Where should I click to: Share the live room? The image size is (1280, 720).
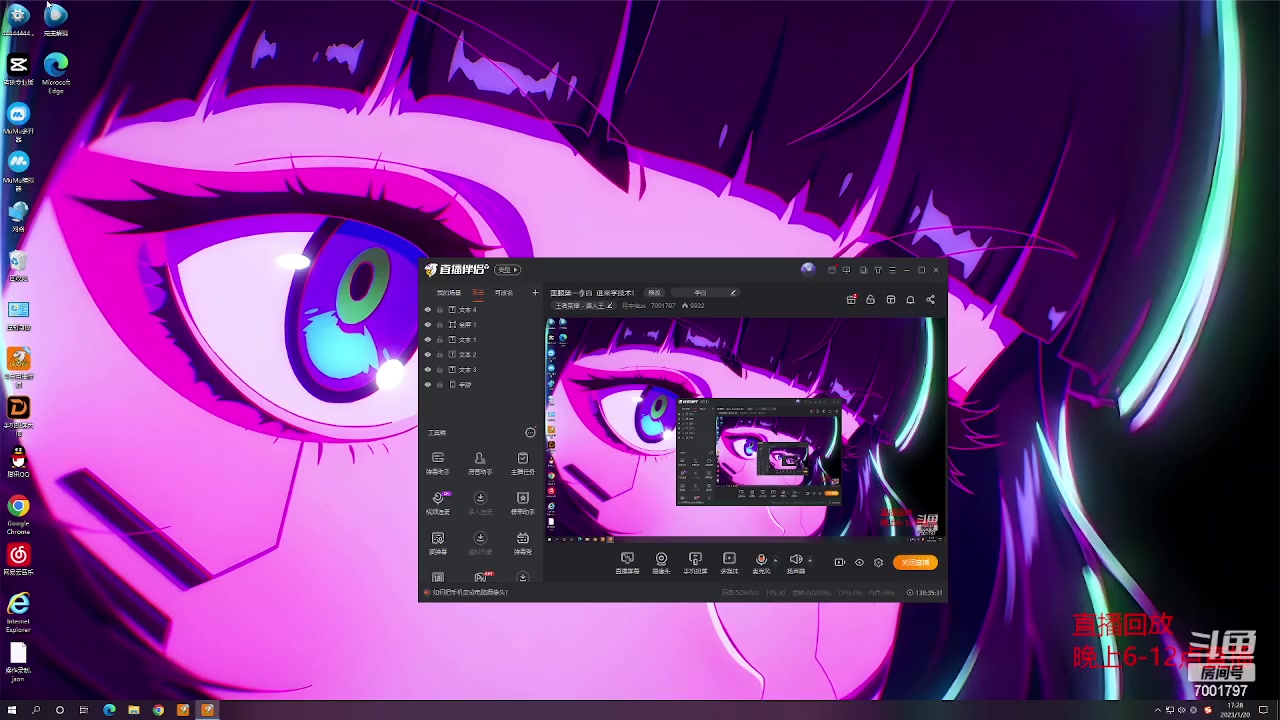[x=930, y=299]
